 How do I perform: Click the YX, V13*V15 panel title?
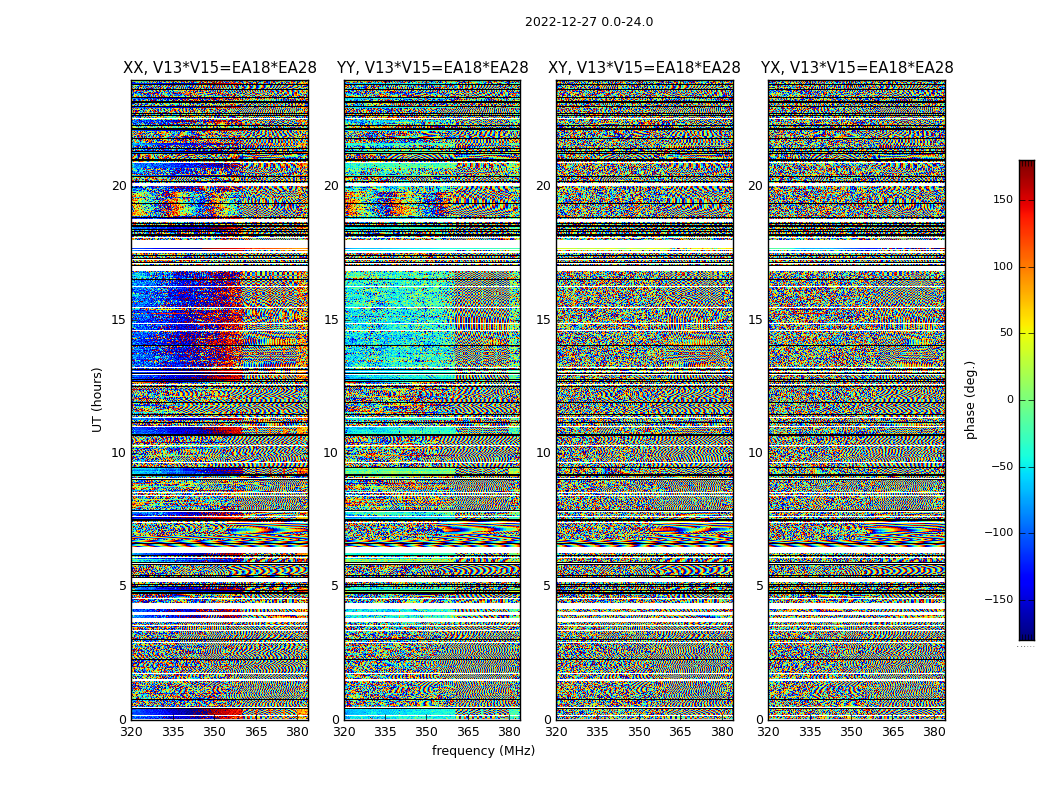coord(857,68)
